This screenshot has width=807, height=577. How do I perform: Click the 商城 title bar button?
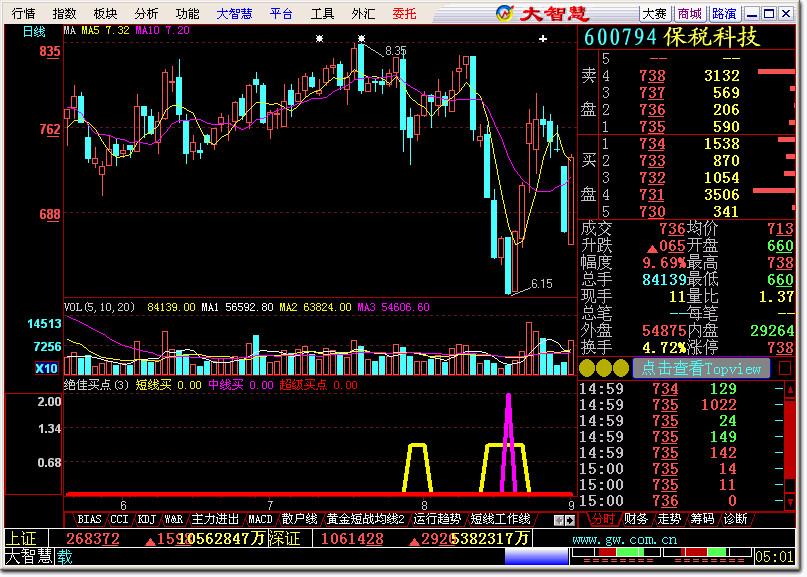(x=690, y=14)
